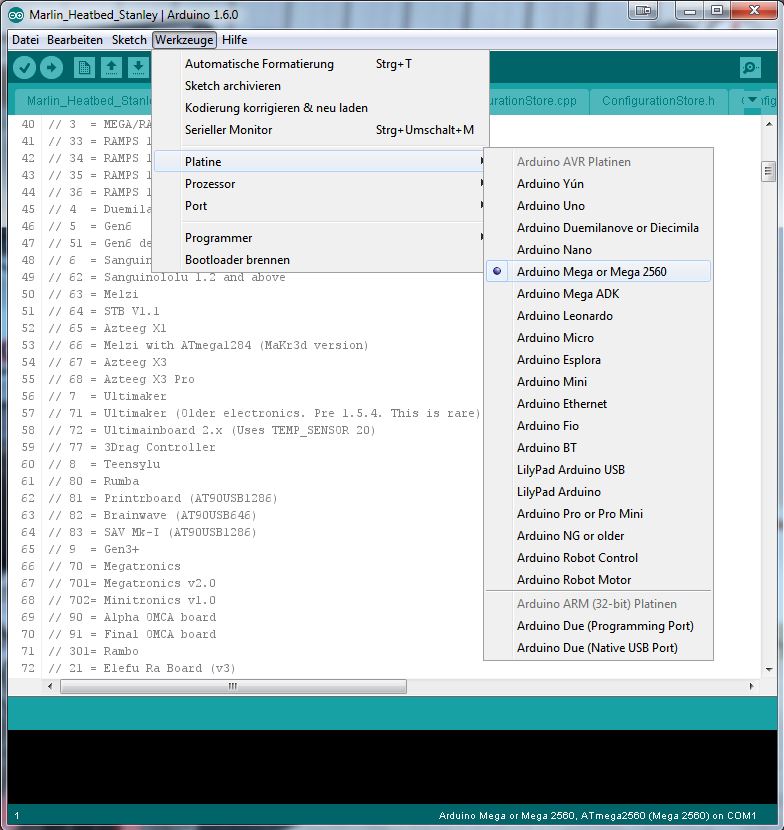Click the vertical scrollbar down arrow
Image resolution: width=784 pixels, height=830 pixels.
(x=769, y=670)
